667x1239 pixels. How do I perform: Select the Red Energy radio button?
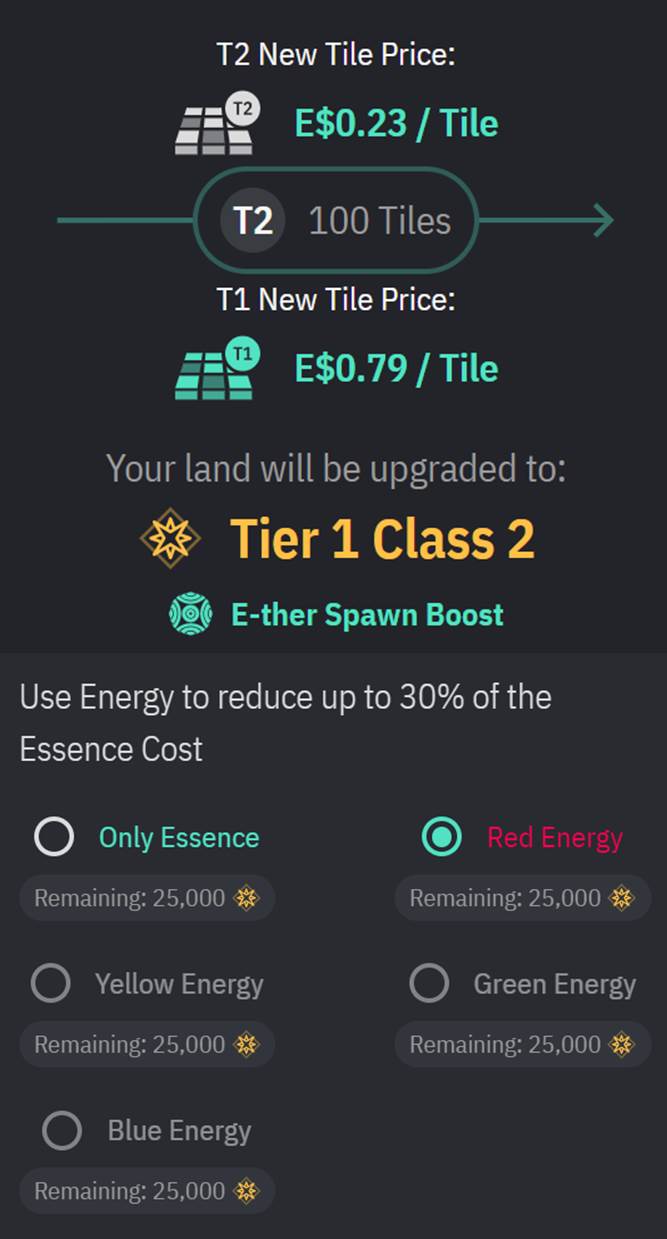click(441, 837)
